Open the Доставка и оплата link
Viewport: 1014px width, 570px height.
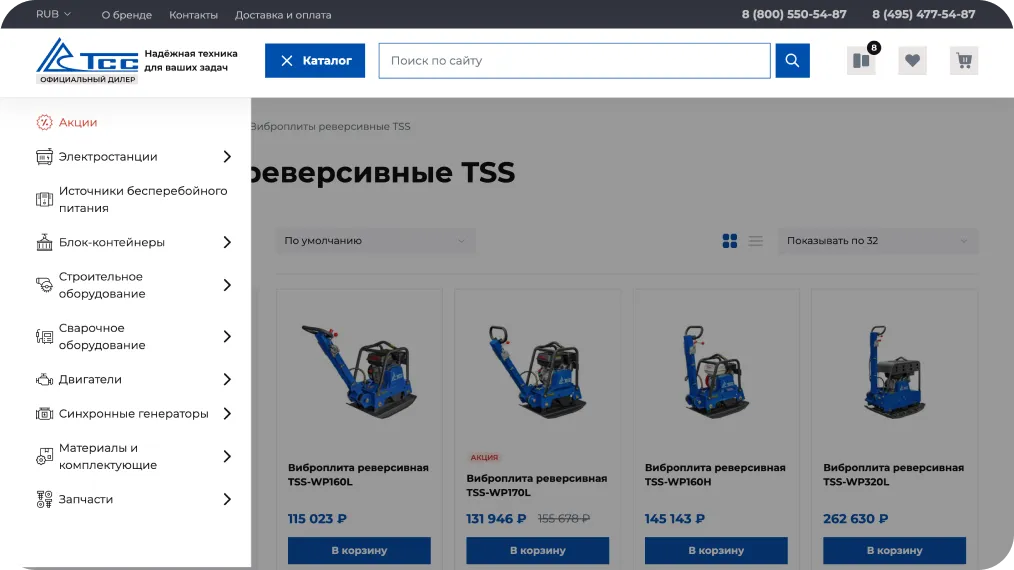(283, 15)
